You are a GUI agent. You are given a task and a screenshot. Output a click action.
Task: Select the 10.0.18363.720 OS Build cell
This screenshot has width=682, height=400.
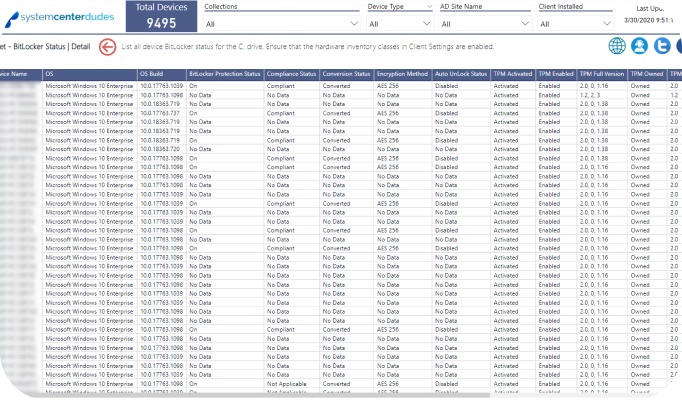(x=160, y=149)
